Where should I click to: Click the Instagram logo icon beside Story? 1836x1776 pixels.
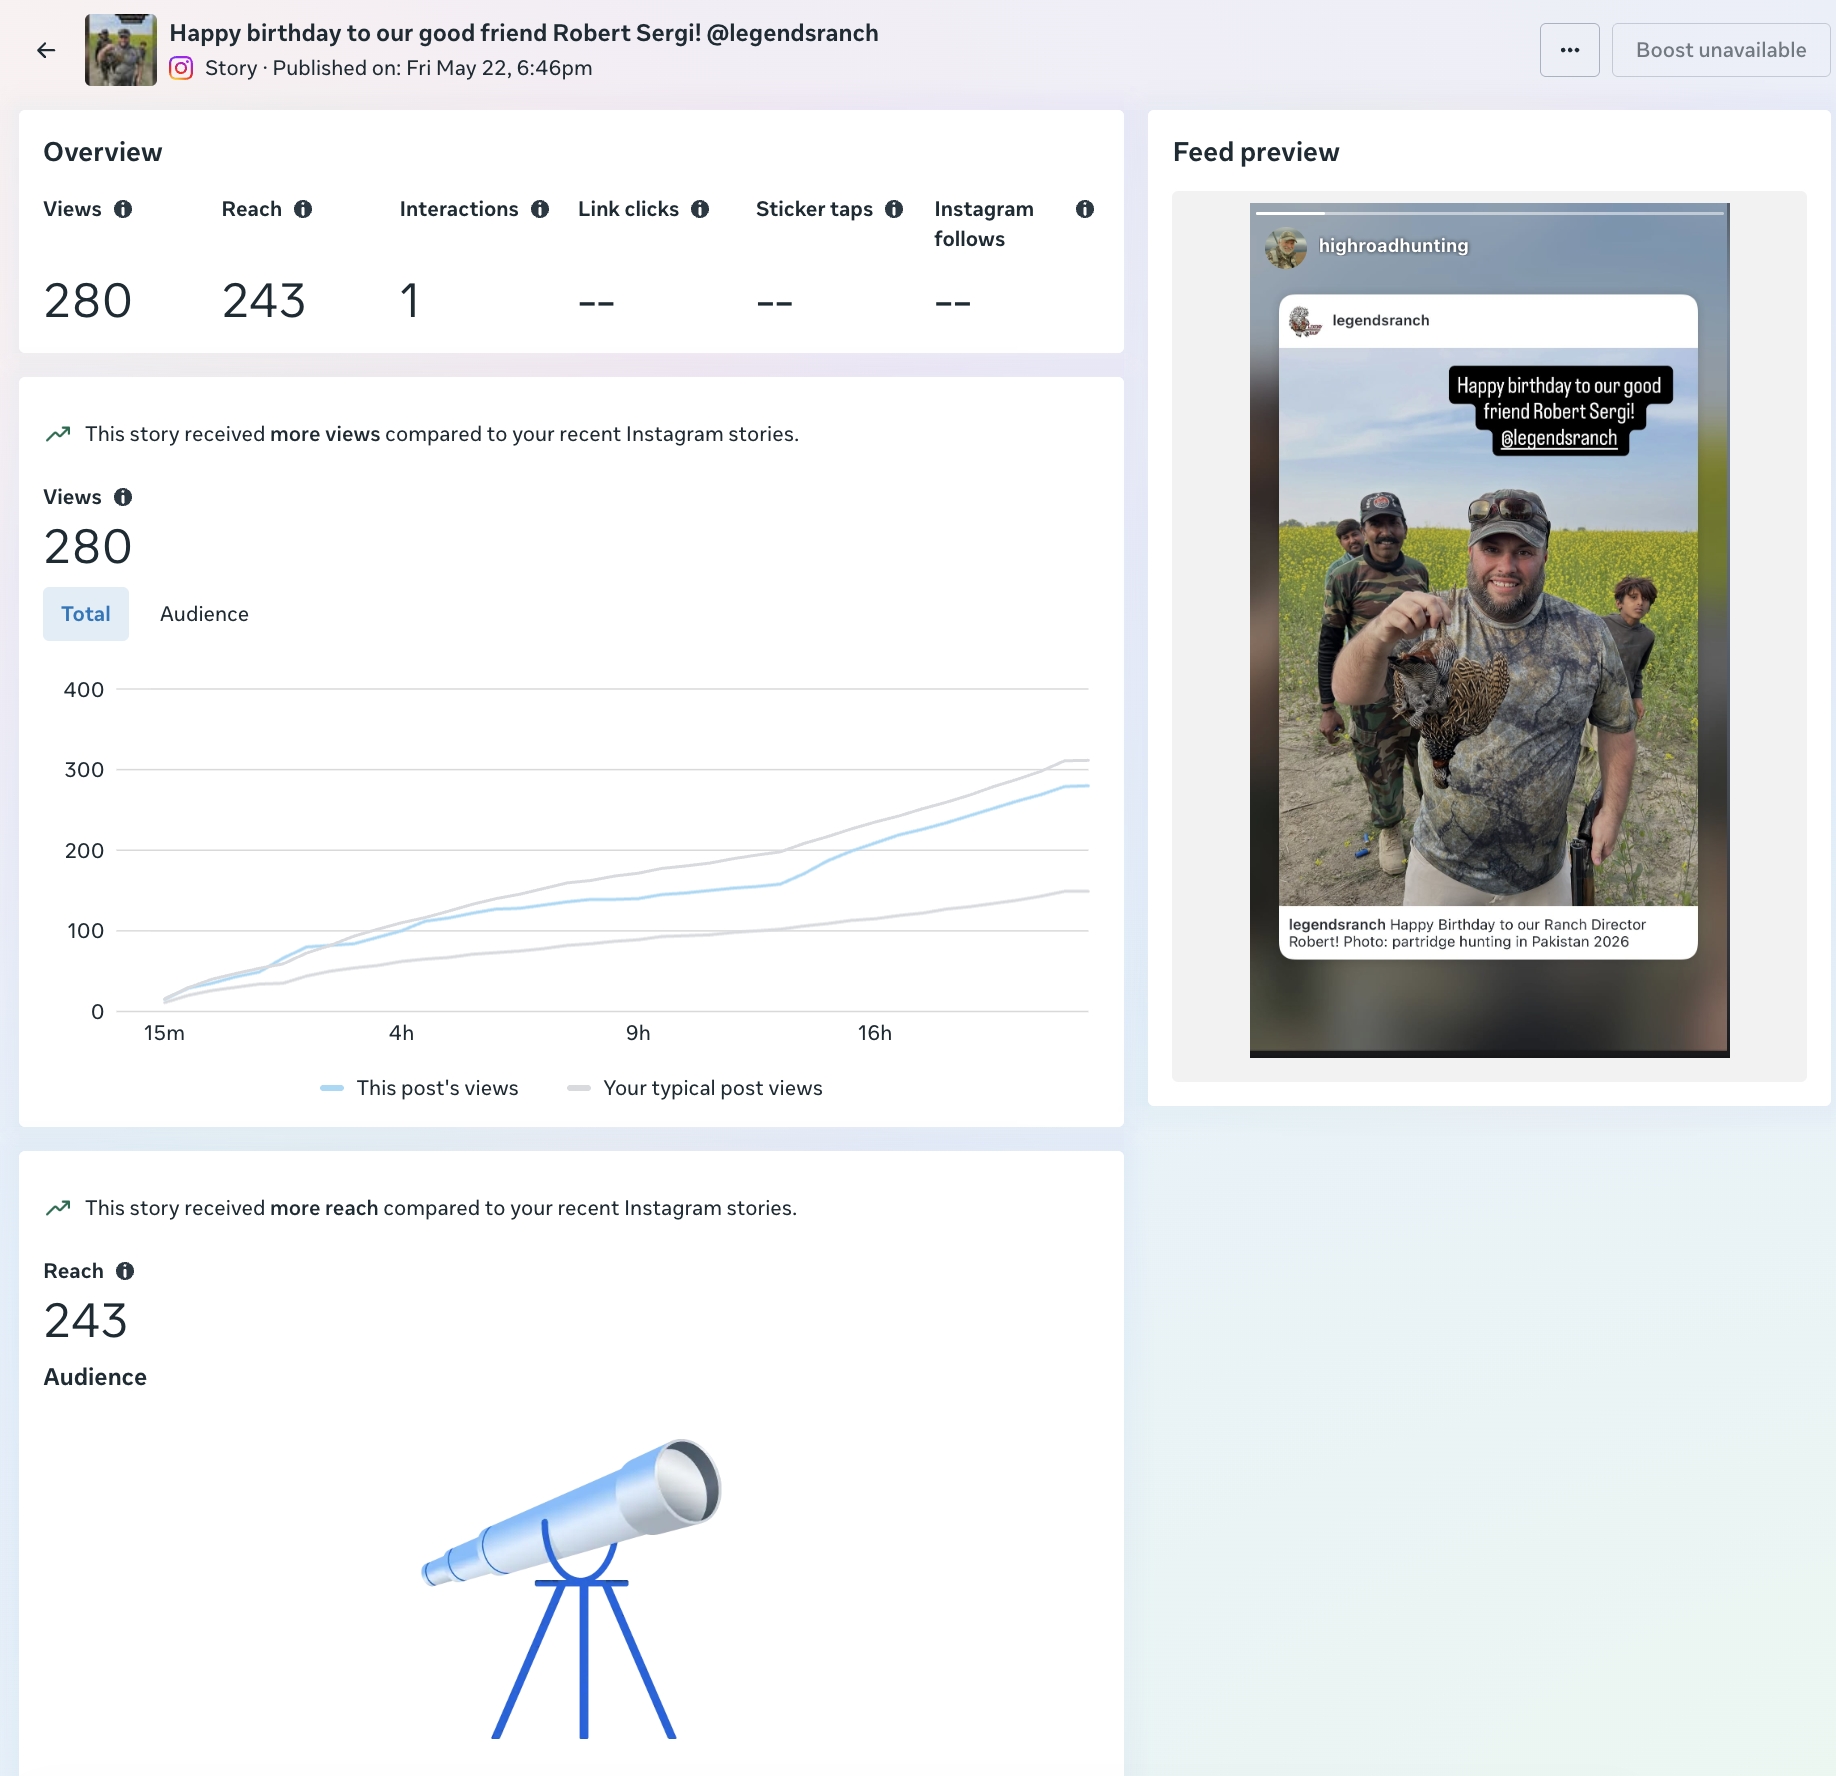[x=181, y=68]
